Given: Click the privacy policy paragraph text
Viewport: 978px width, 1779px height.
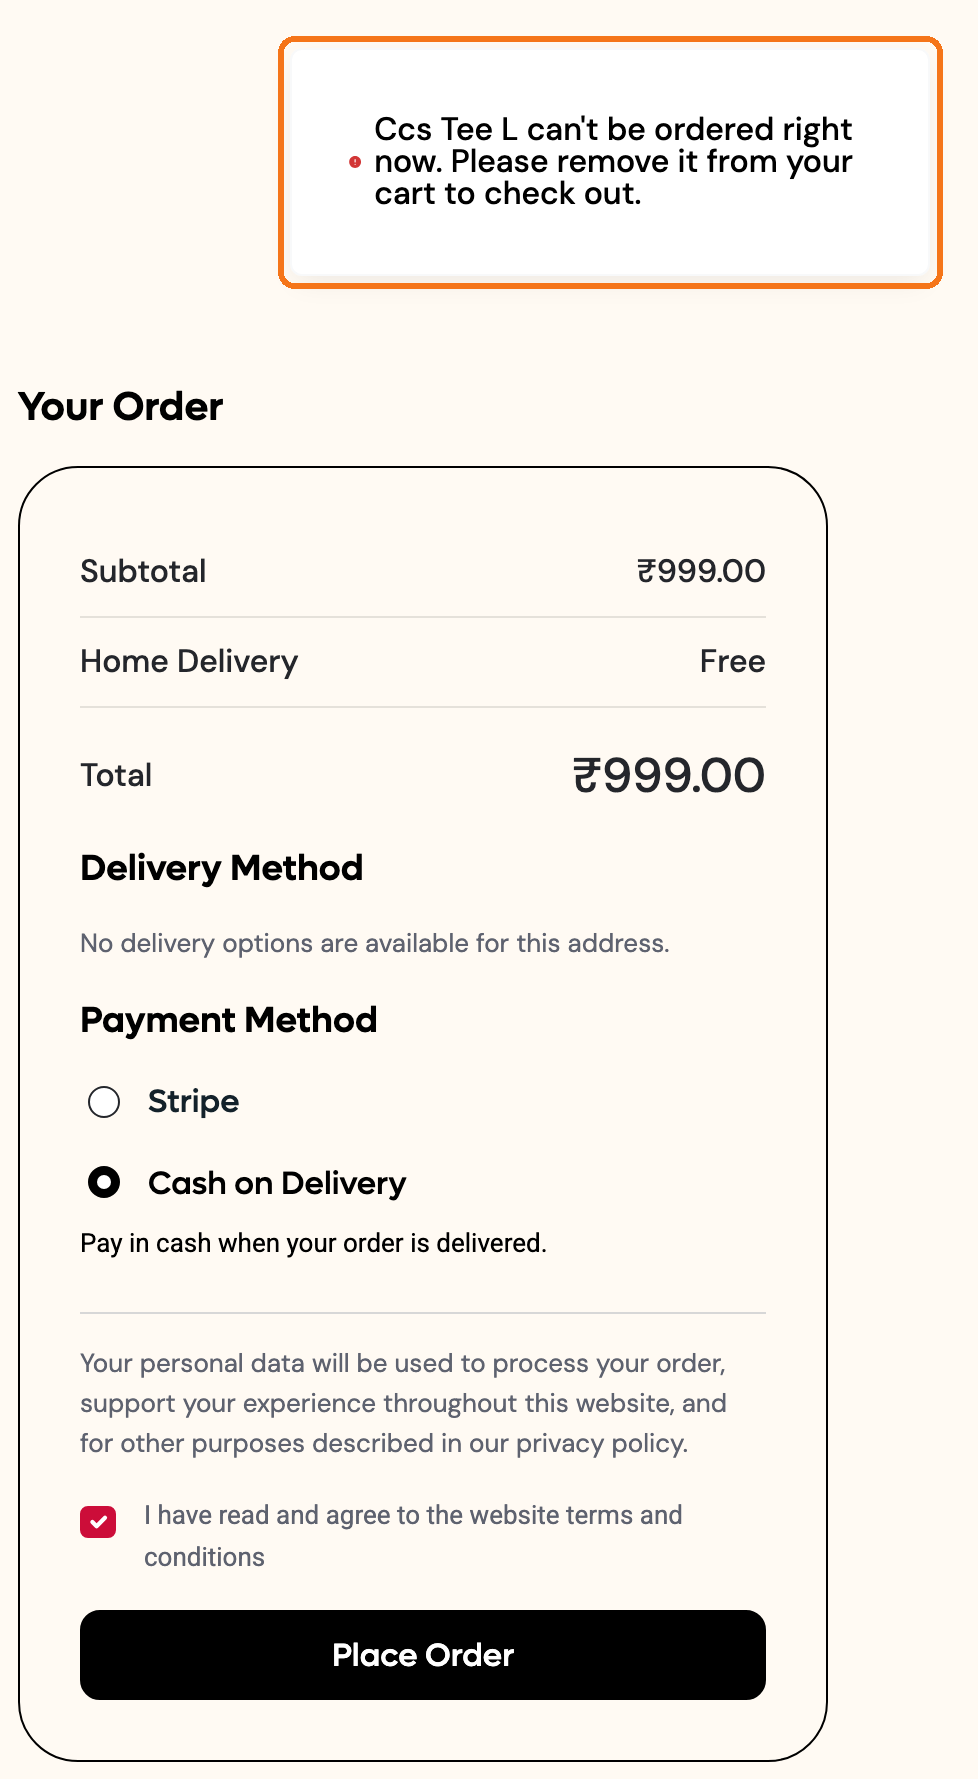Looking at the screenshot, I should pos(403,1403).
